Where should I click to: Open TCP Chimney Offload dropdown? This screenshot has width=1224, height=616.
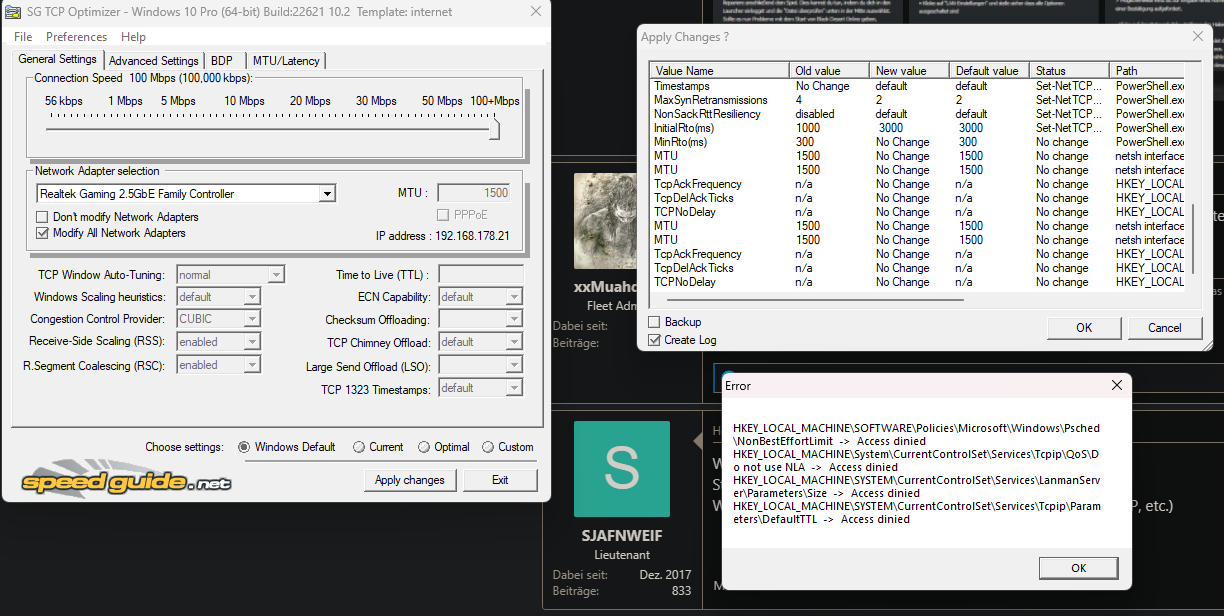pyautogui.click(x=480, y=342)
